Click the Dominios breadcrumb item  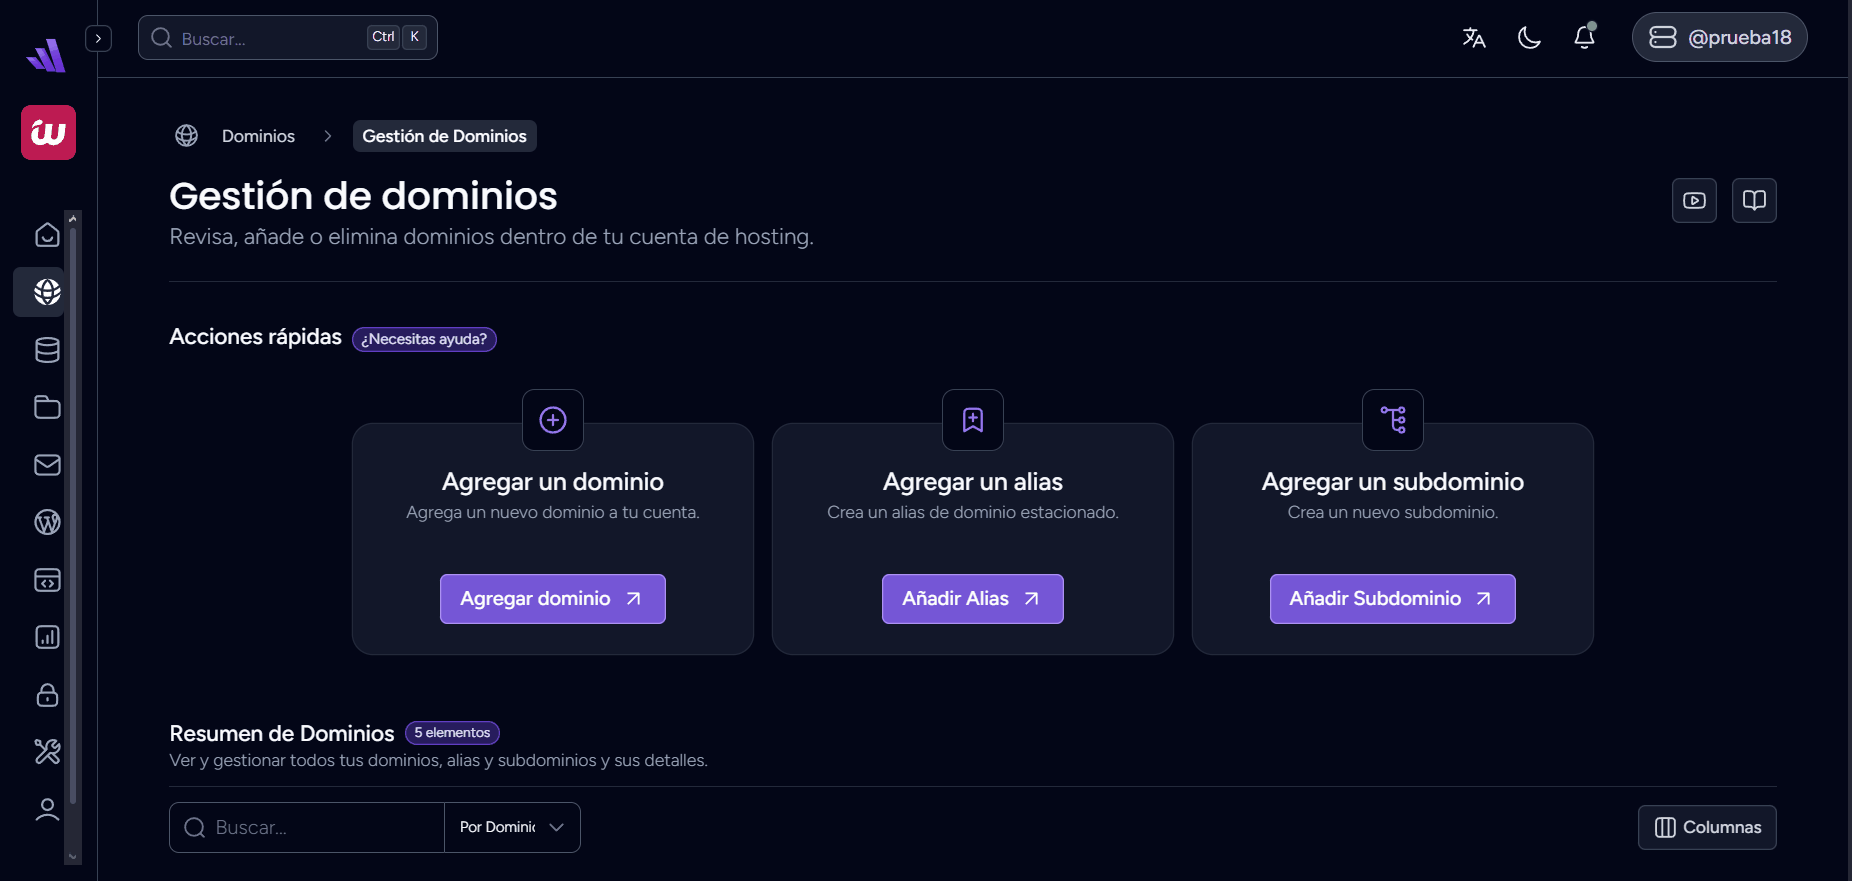click(258, 136)
